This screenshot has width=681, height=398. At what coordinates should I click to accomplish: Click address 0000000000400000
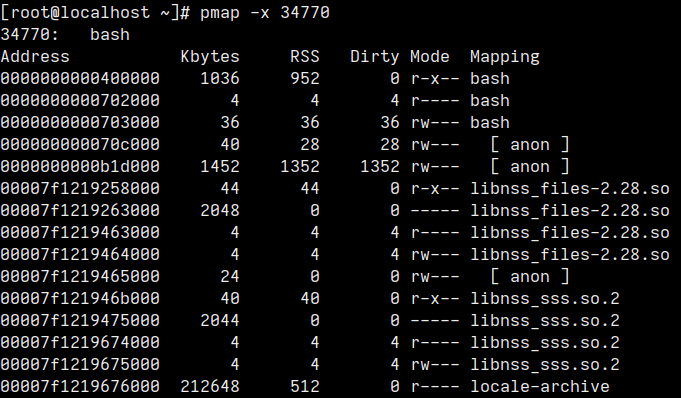click(x=80, y=79)
